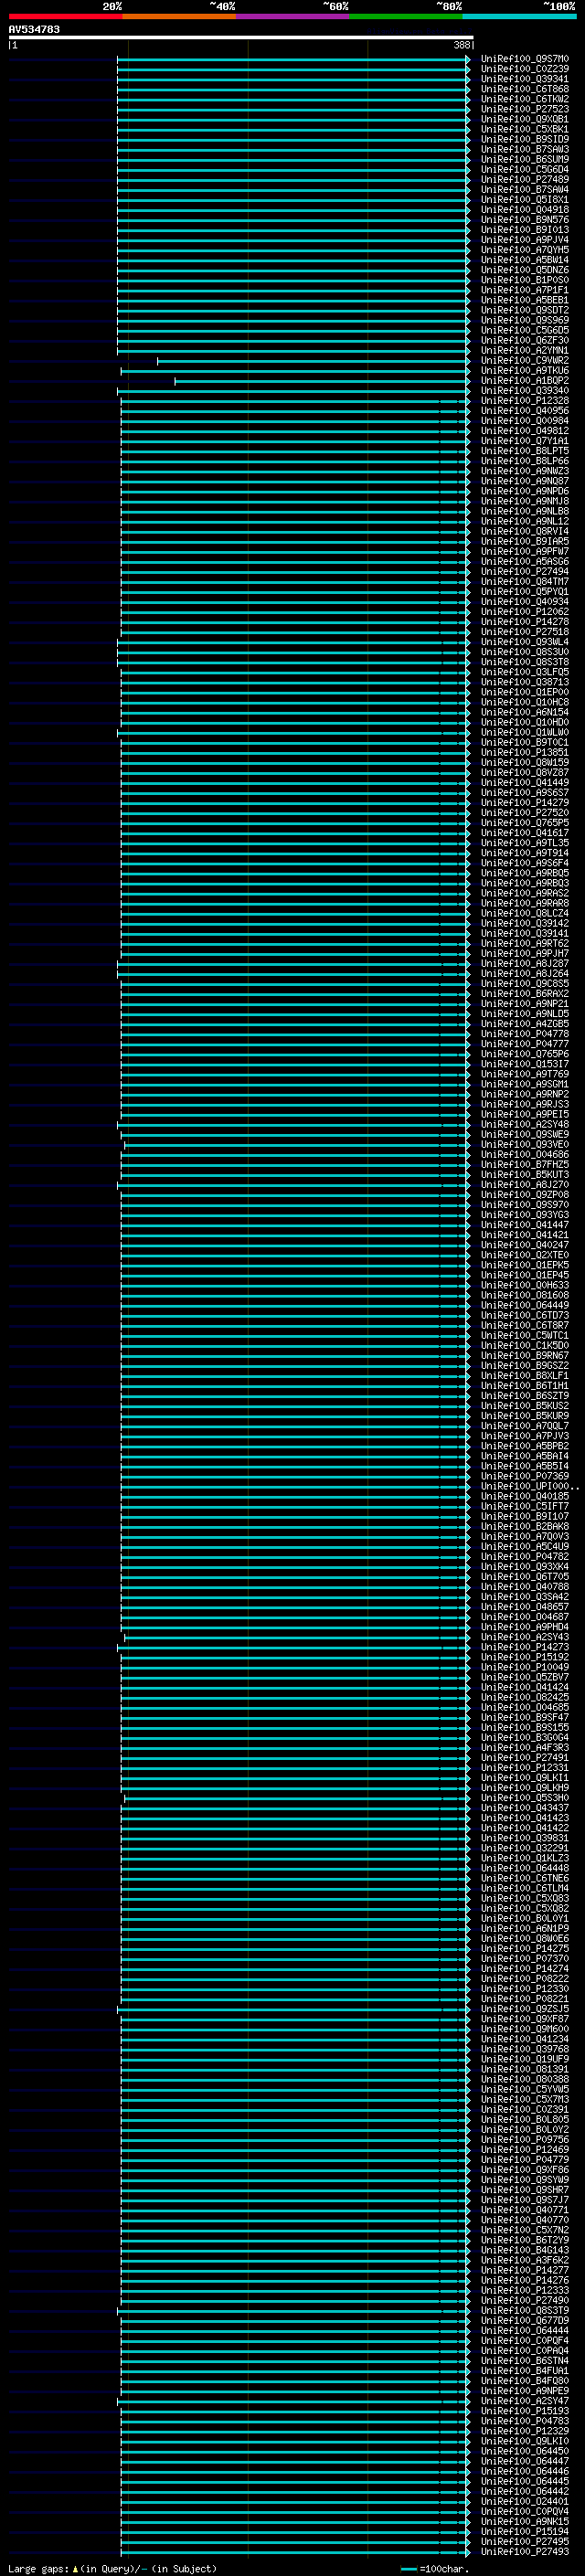Open hit UniRef100_C6T868
Screen dimensions: 585x2576
click(x=525, y=89)
